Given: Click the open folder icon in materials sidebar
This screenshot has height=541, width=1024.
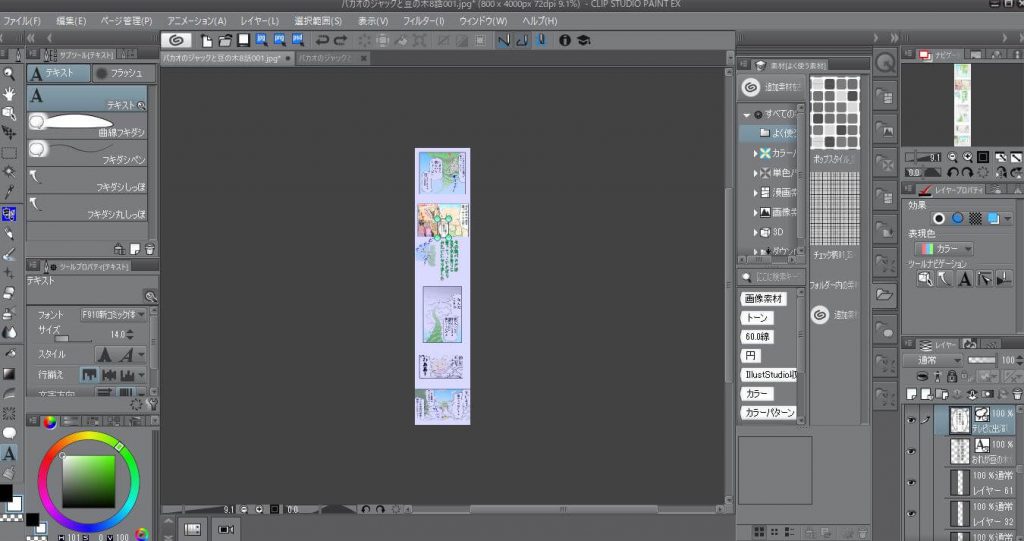Looking at the screenshot, I should (x=884, y=295).
